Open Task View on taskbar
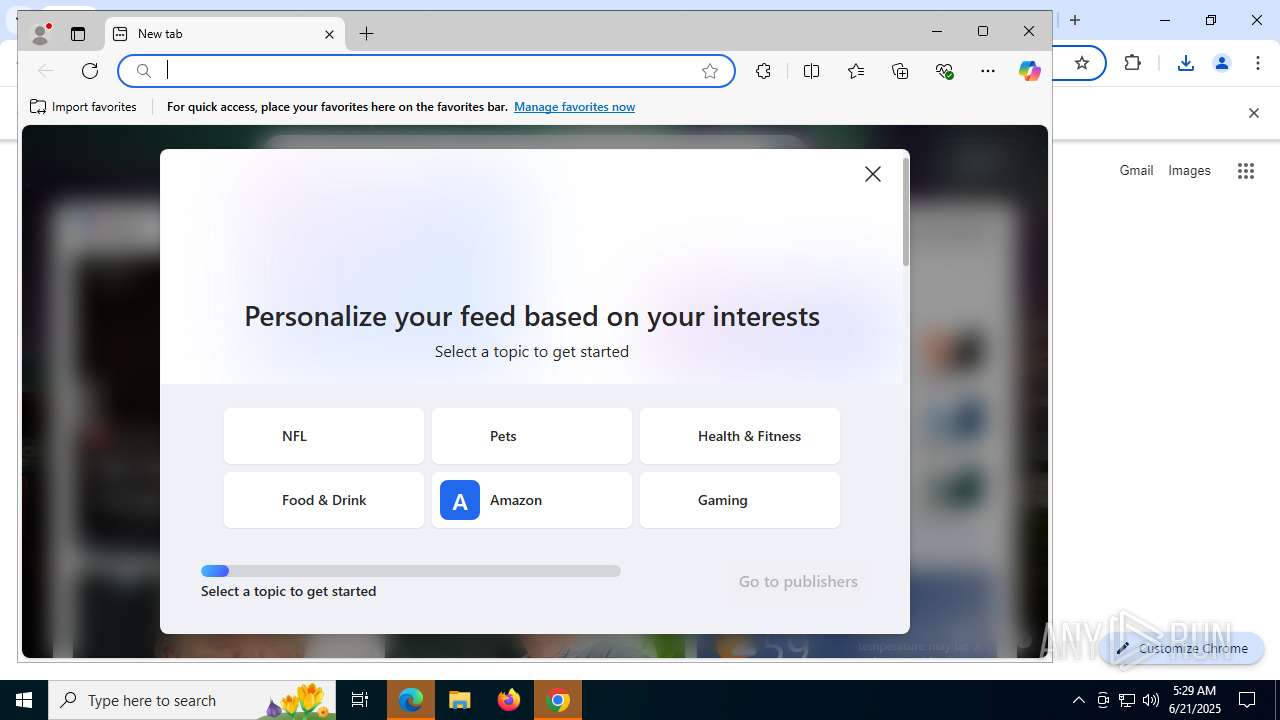 360,700
